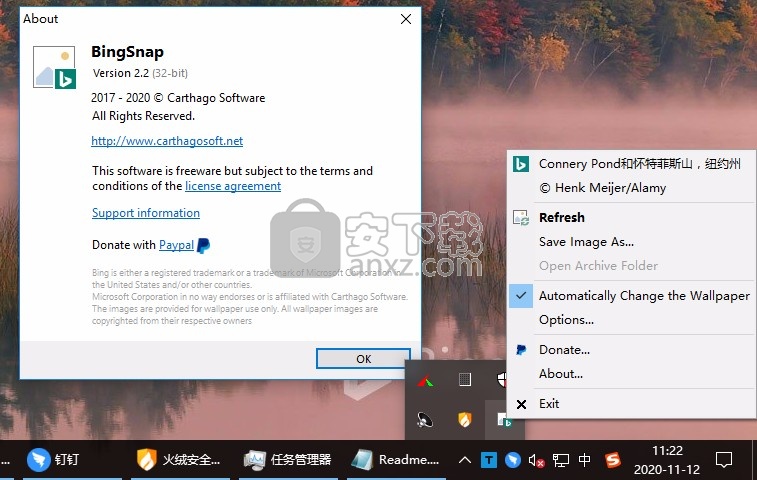Select Refresh in the context menu
Image resolution: width=757 pixels, height=480 pixels.
click(561, 218)
